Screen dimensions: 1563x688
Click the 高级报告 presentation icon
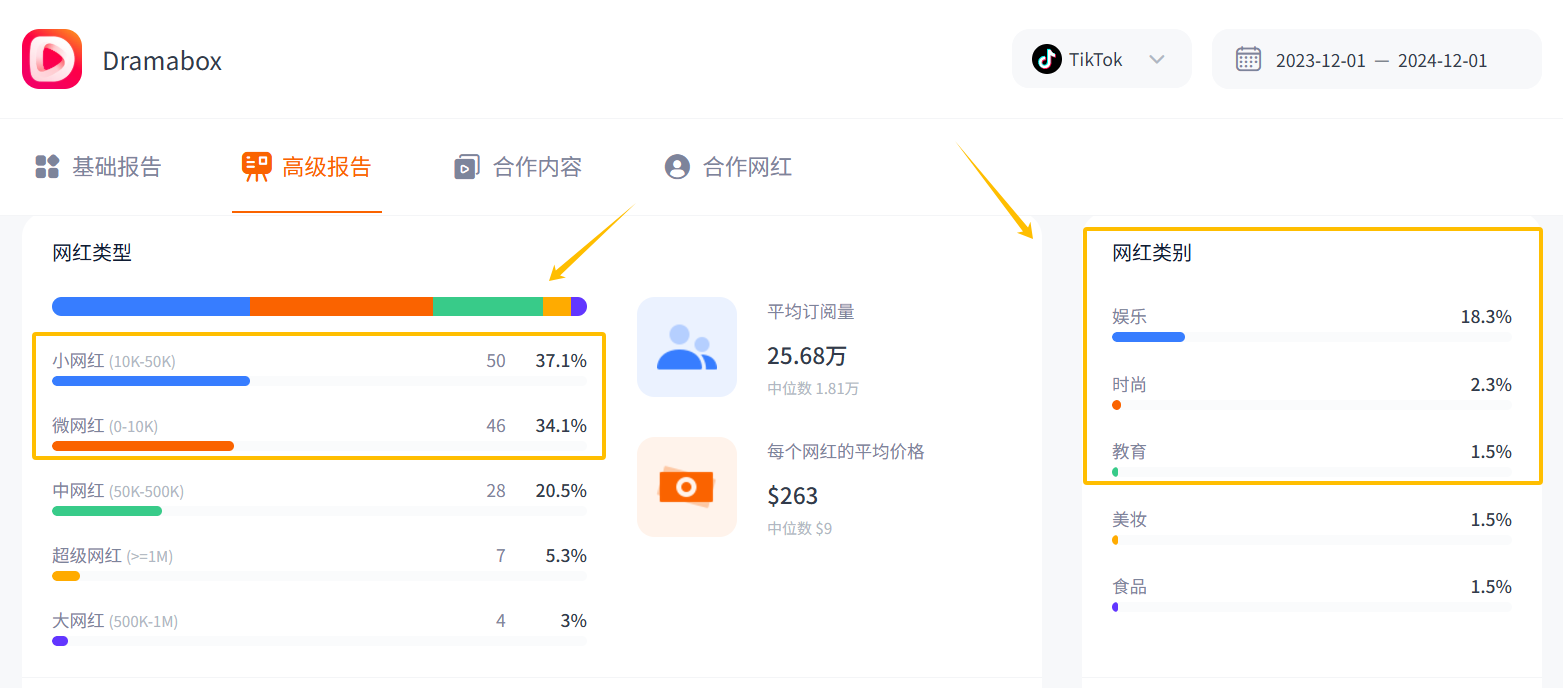pyautogui.click(x=257, y=166)
